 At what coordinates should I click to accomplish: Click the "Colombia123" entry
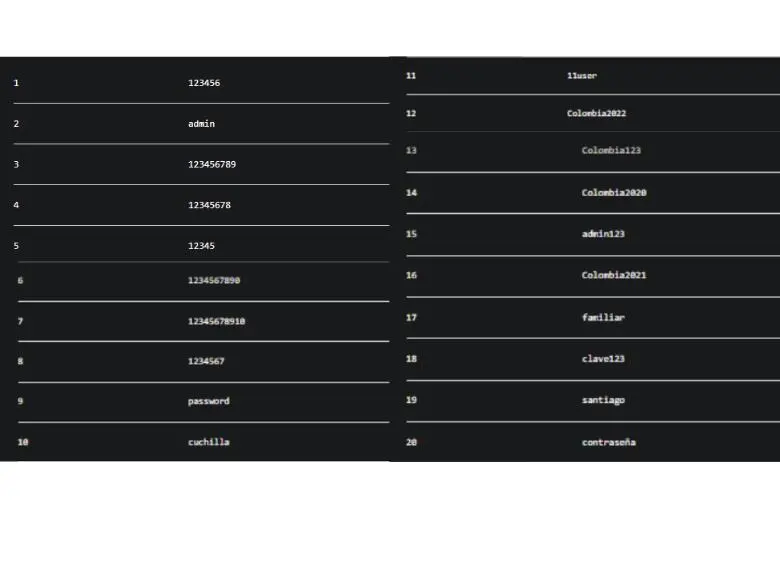click(x=611, y=151)
